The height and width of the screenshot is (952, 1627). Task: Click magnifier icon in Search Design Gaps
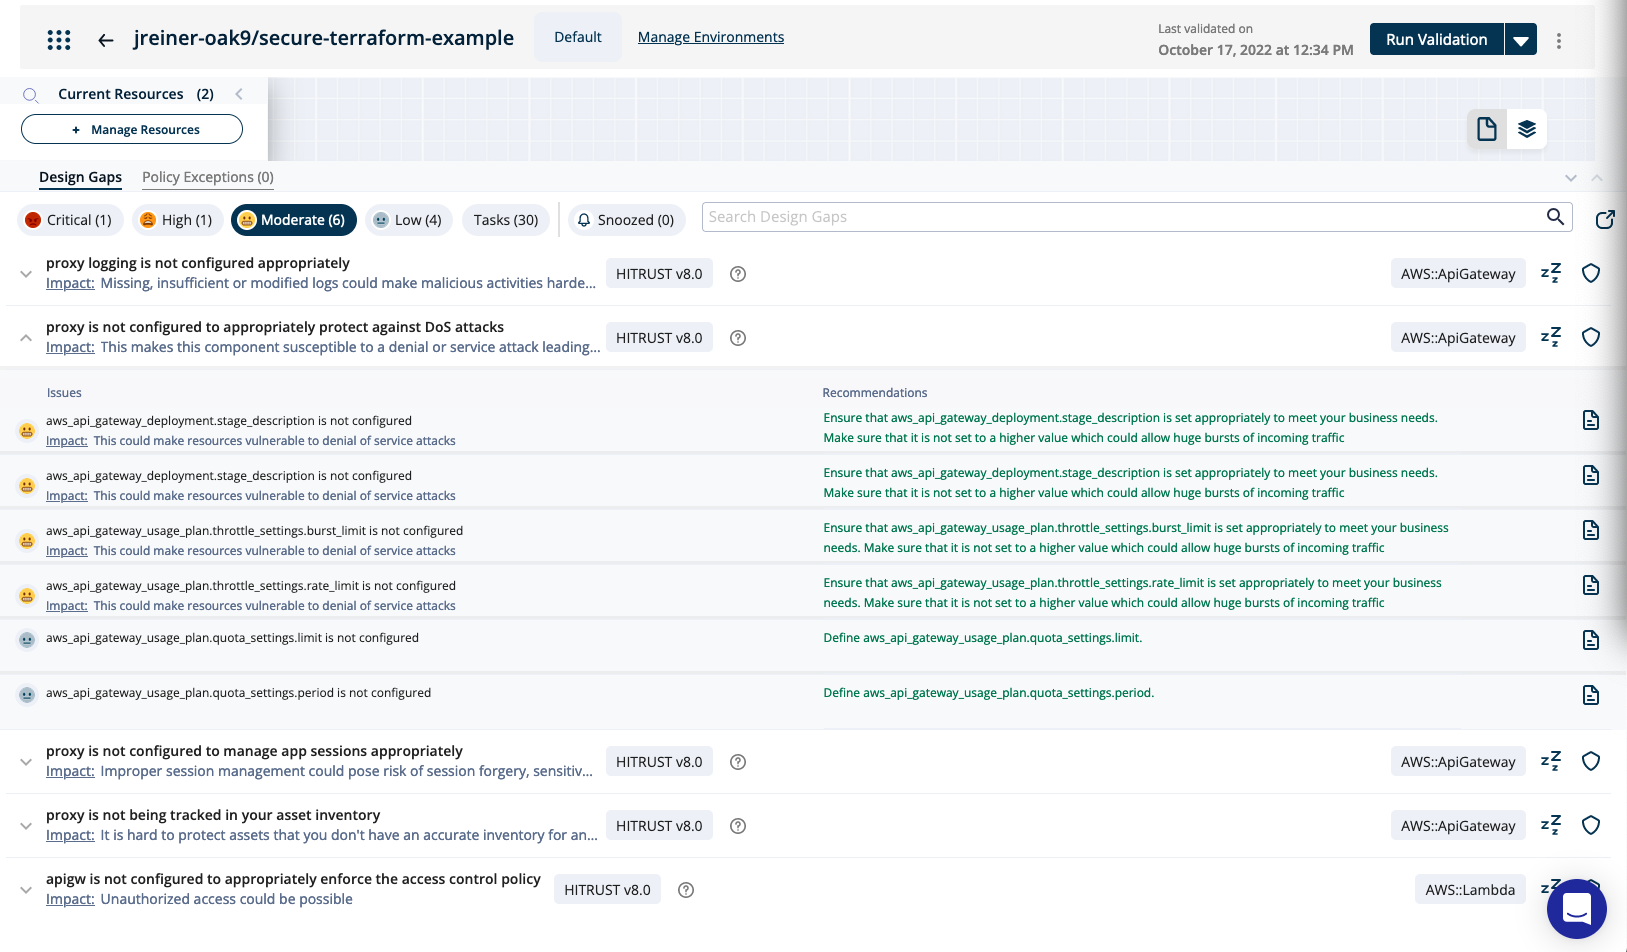pos(1555,217)
